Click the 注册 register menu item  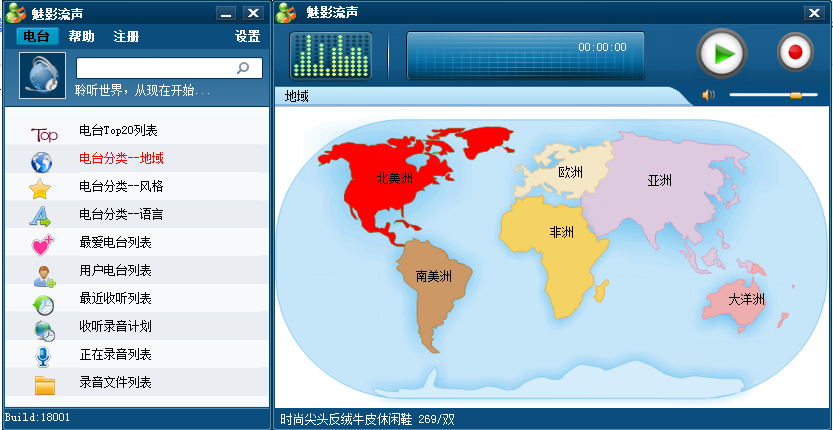tap(126, 37)
